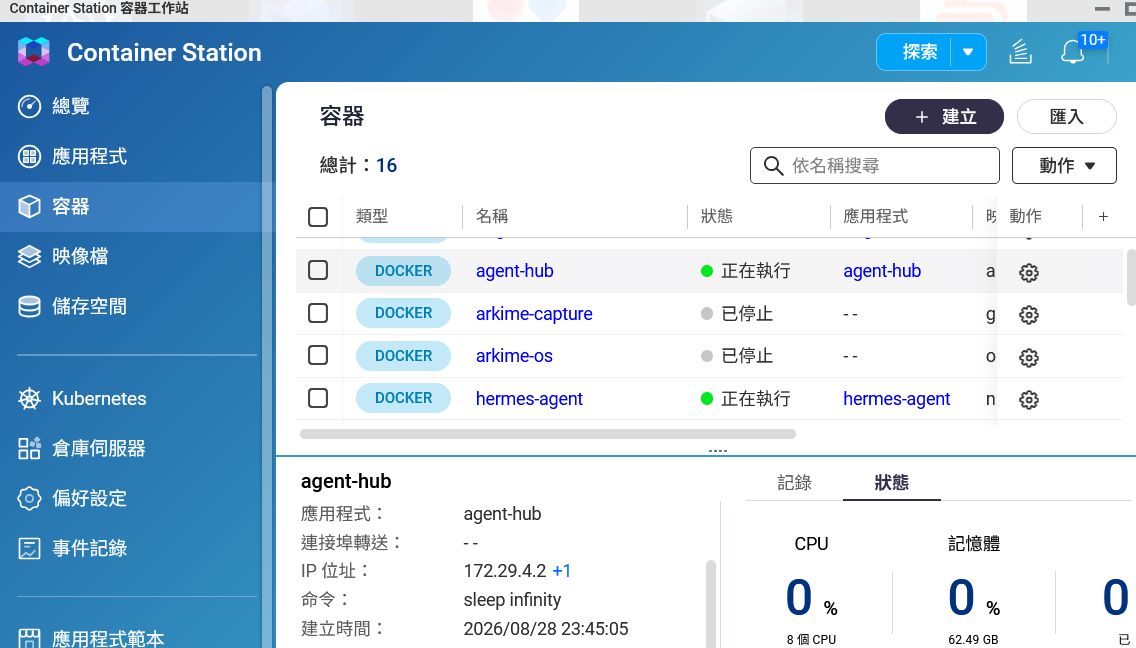Open the agent-hub container link
The image size is (1136, 648).
click(x=514, y=271)
